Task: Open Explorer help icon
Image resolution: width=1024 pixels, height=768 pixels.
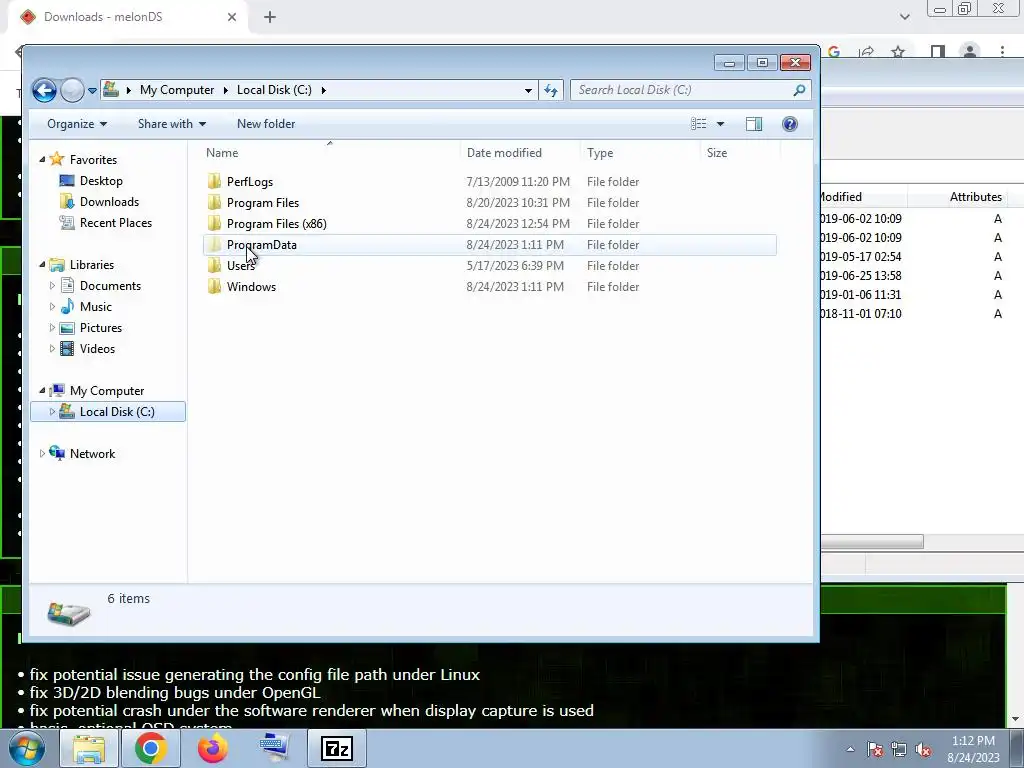Action: click(x=790, y=124)
